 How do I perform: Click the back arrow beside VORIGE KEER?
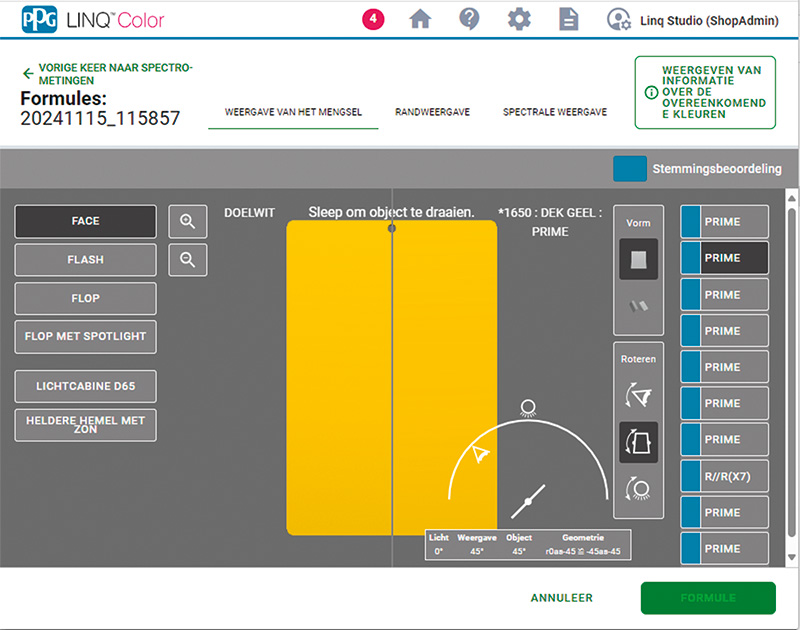click(x=28, y=74)
